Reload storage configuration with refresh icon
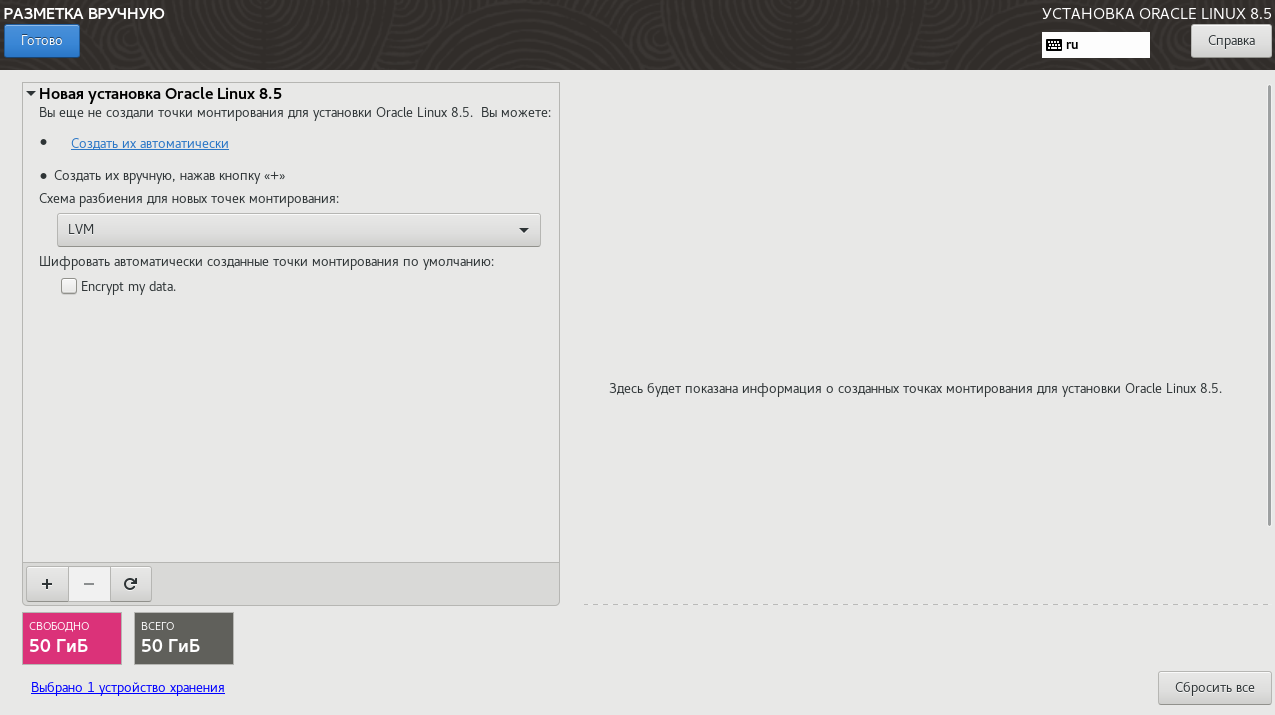 click(130, 584)
